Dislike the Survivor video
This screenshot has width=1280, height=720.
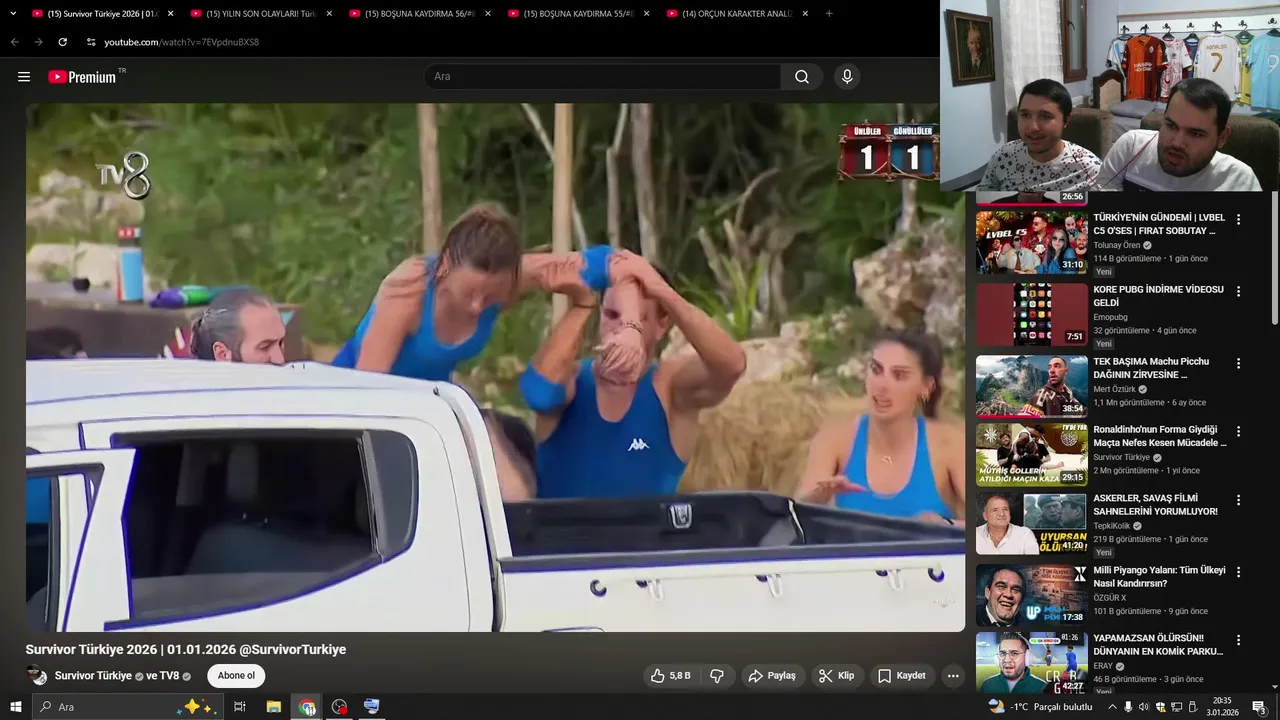pos(717,676)
